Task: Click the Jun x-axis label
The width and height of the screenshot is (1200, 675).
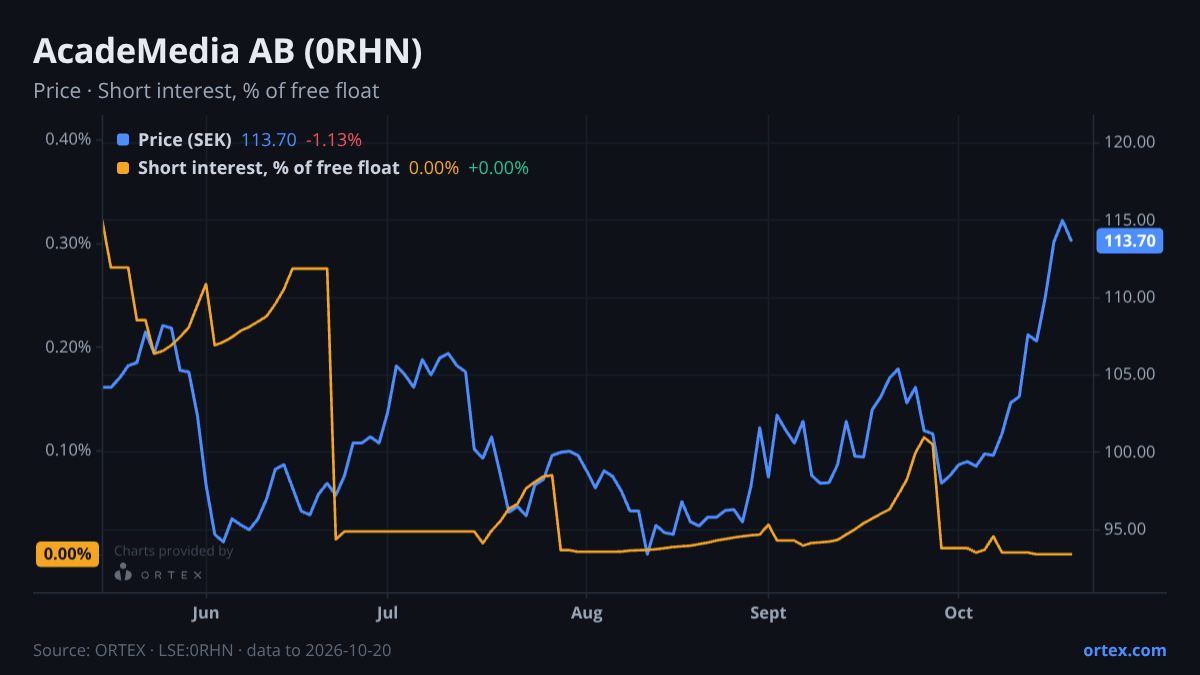Action: [x=205, y=613]
